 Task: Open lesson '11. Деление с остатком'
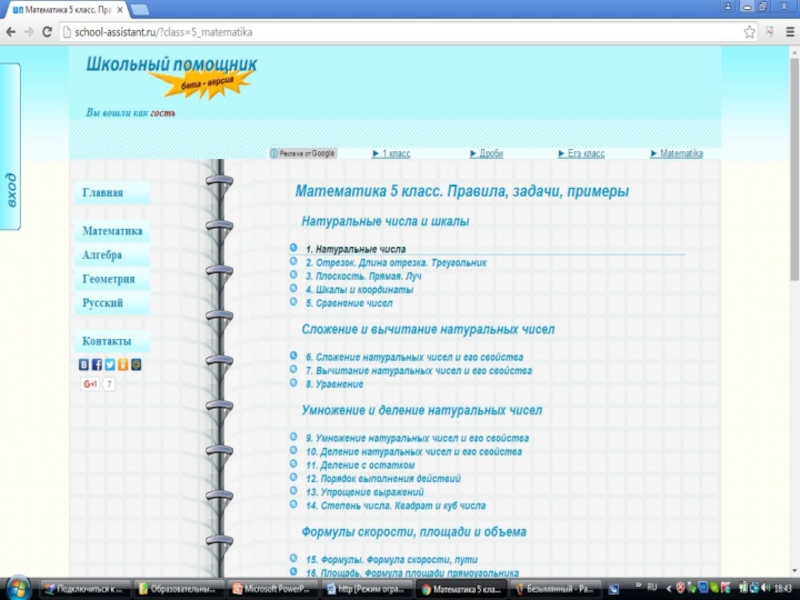click(x=360, y=465)
